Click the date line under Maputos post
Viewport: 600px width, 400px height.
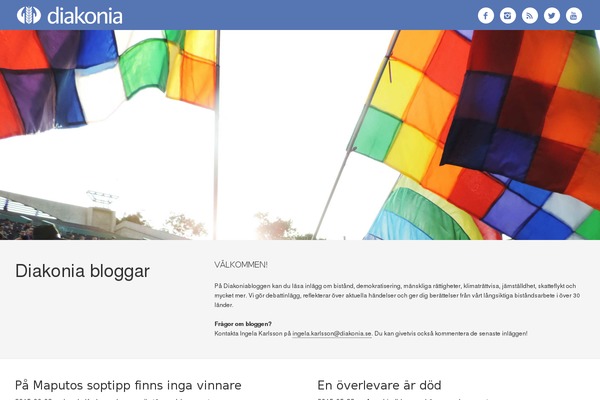pos(115,398)
